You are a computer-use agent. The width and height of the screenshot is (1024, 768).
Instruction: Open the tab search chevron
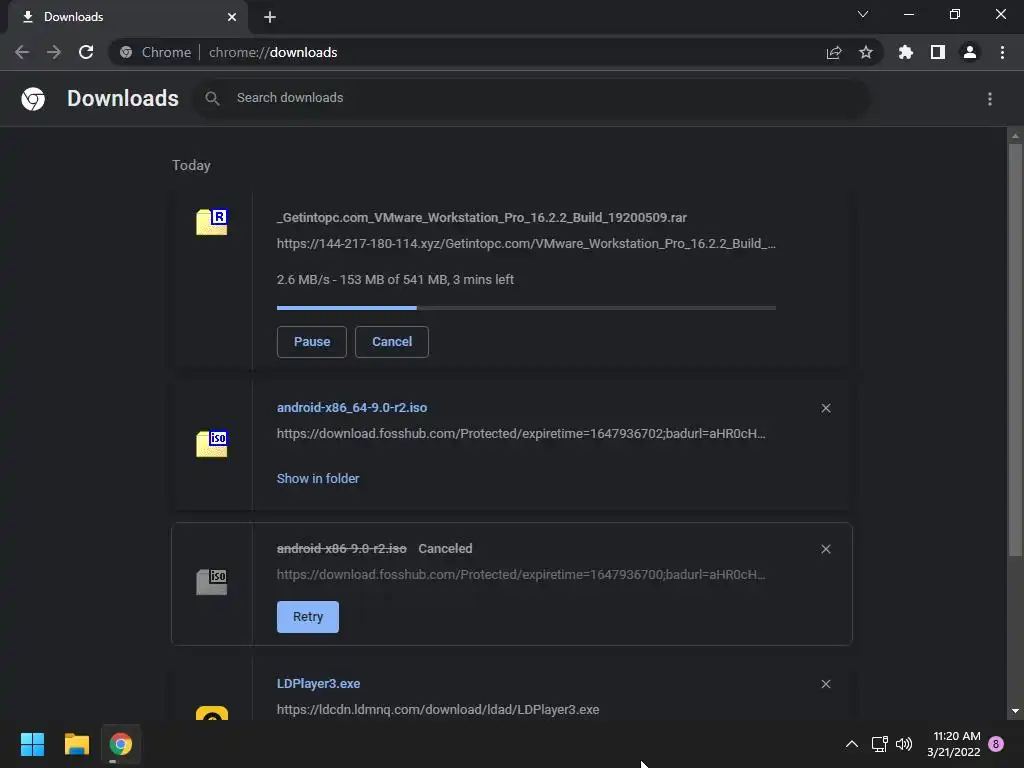tap(863, 14)
